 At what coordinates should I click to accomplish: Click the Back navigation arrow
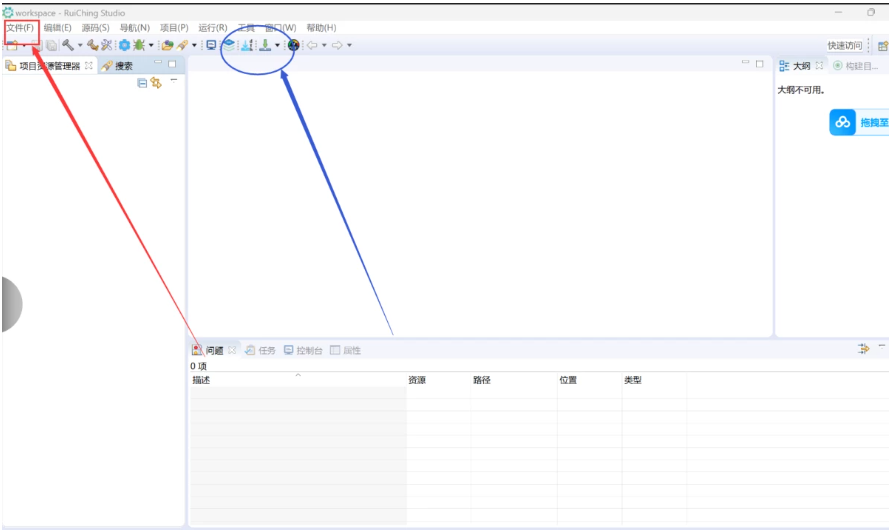tap(312, 45)
